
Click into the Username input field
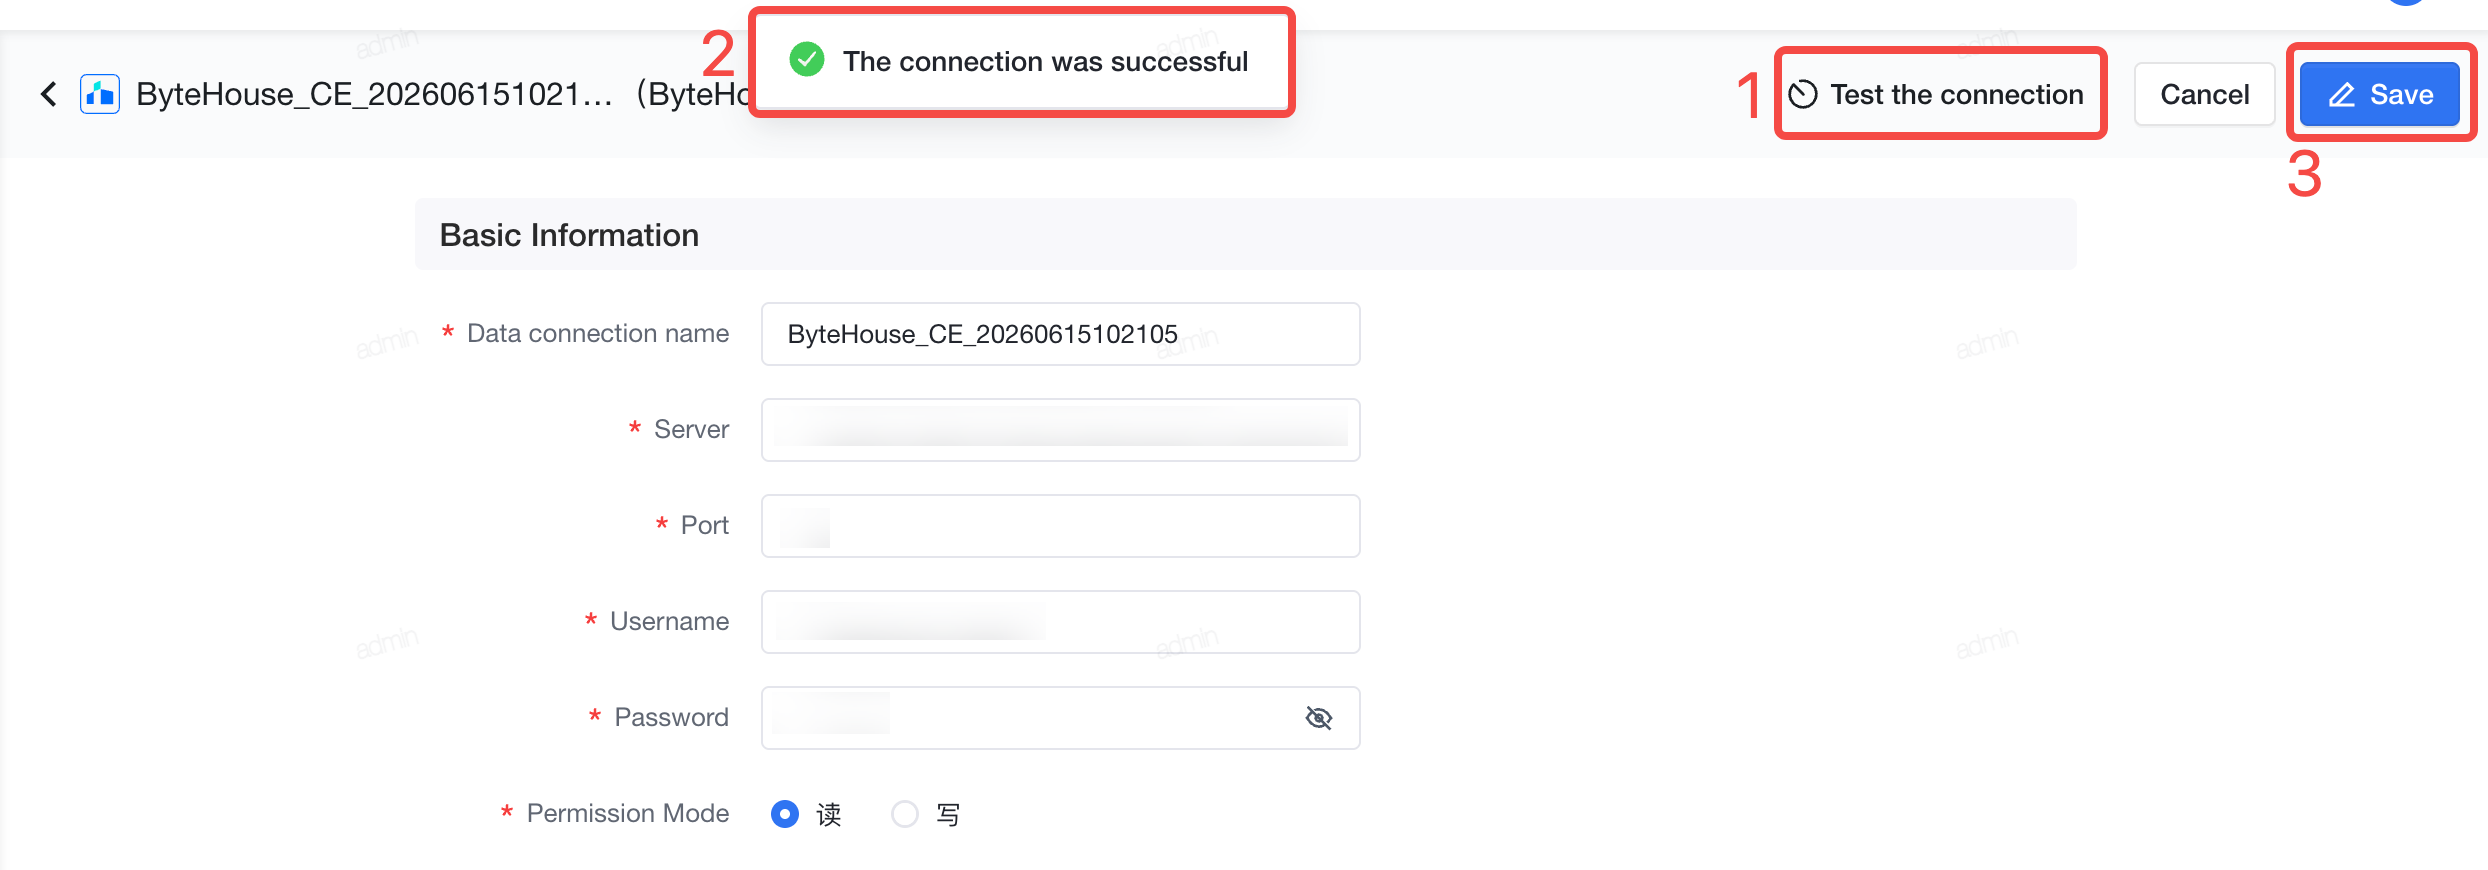[1060, 622]
